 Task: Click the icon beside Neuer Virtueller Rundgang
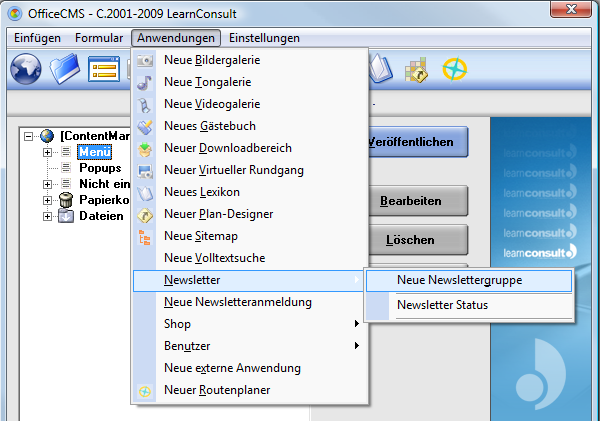145,171
